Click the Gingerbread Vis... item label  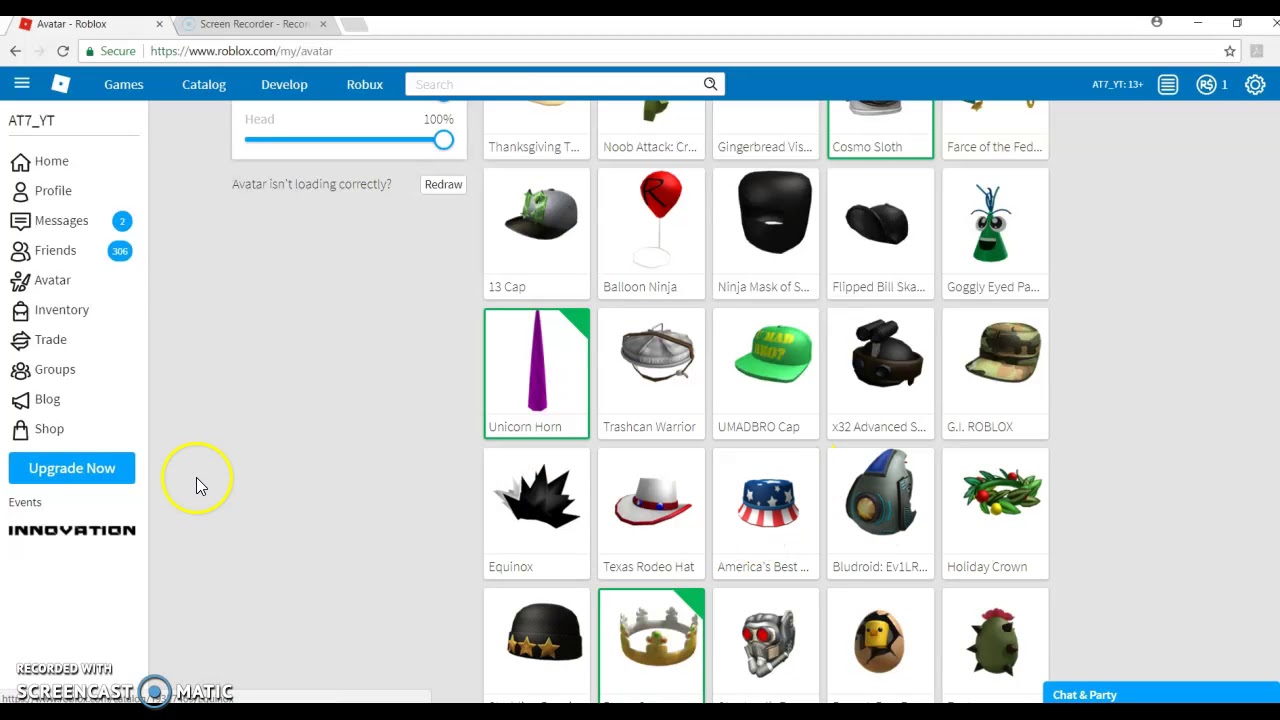[765, 147]
